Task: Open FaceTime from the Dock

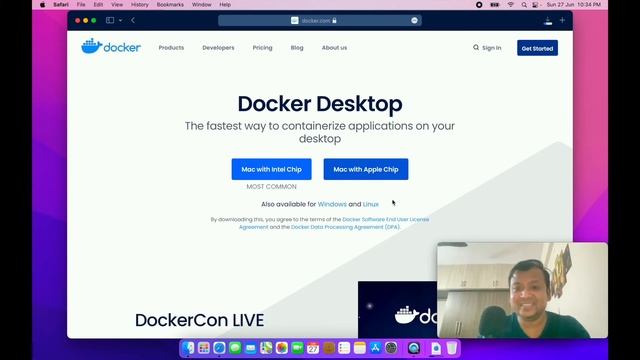Action: pos(298,348)
